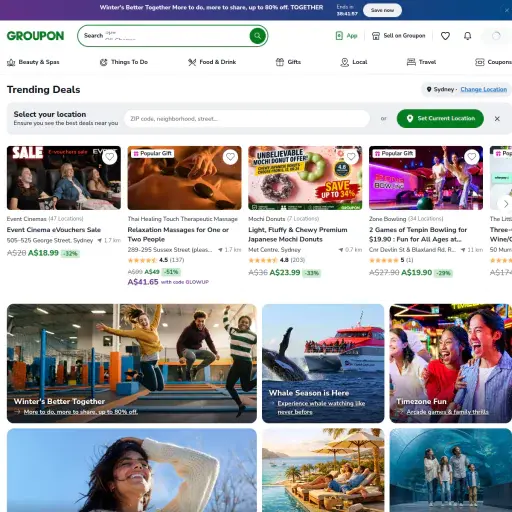Open Whale Season is Here banner
This screenshot has height=512, width=512.
pyautogui.click(x=323, y=363)
